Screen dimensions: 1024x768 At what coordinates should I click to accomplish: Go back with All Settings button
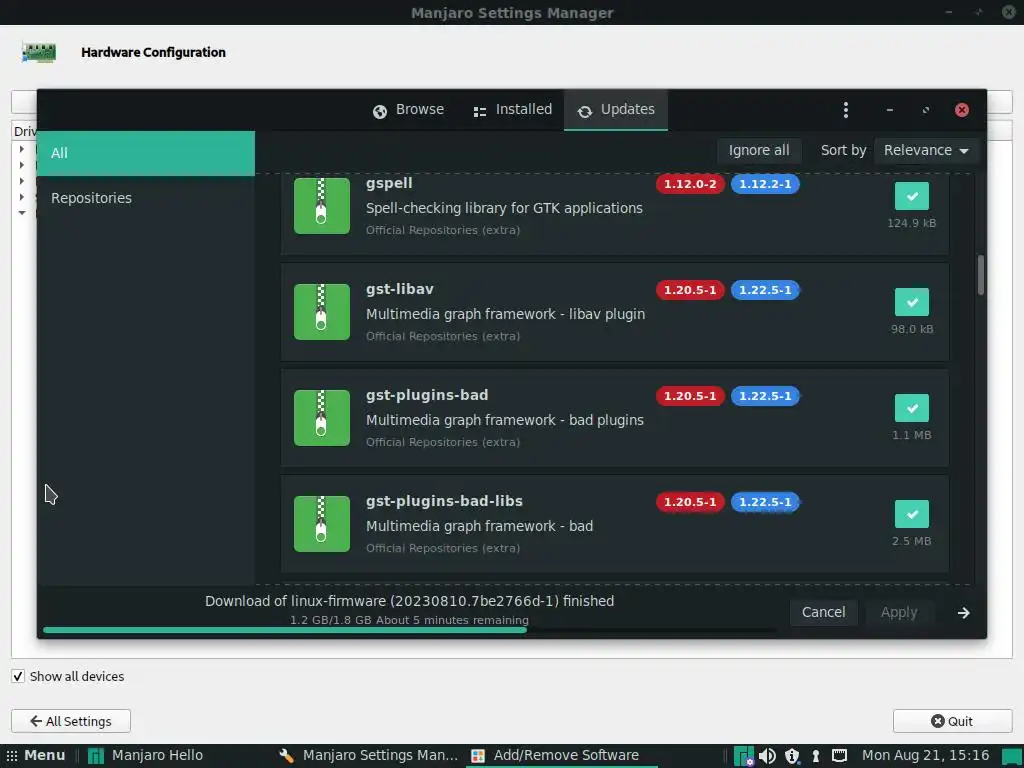click(71, 722)
